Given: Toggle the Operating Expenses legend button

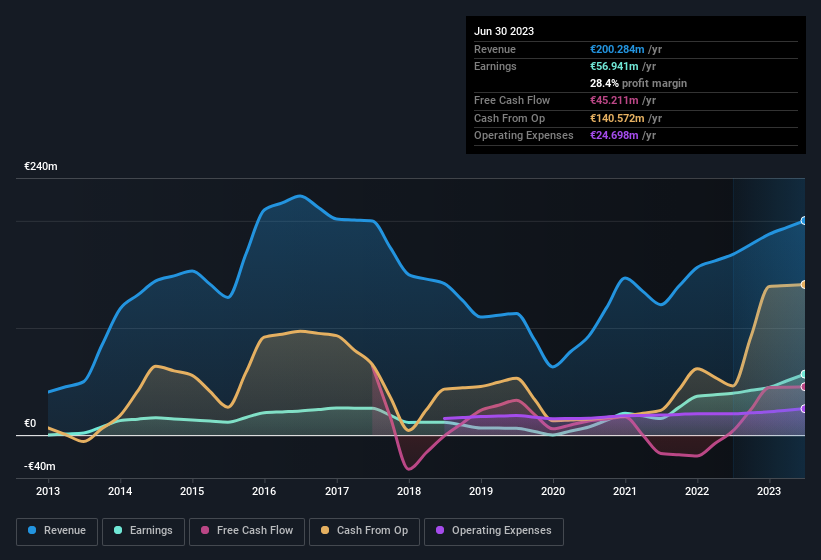Looking at the screenshot, I should [494, 531].
